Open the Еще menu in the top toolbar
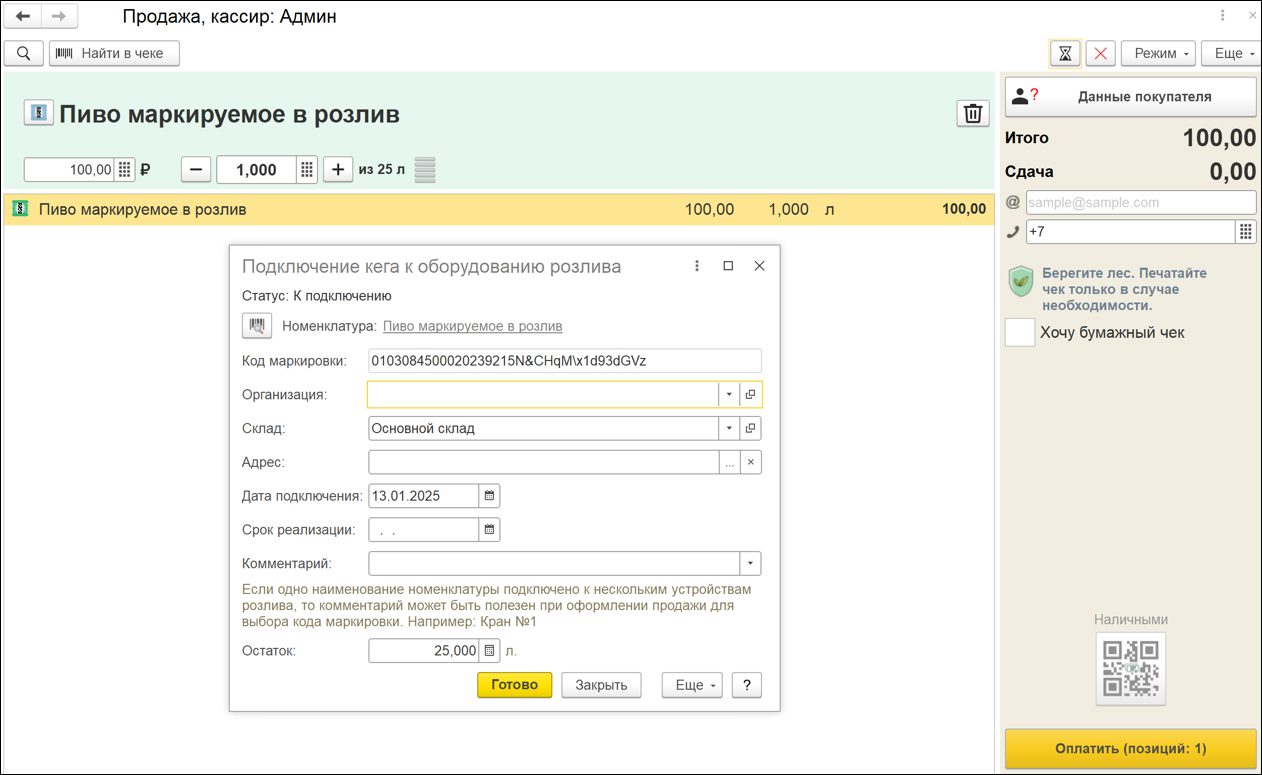 click(x=1231, y=53)
